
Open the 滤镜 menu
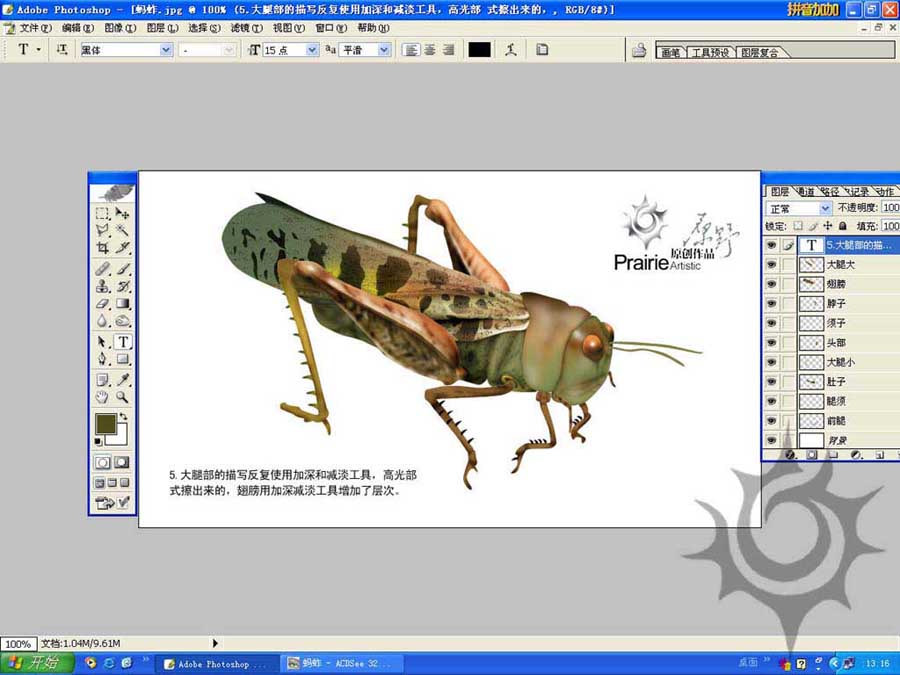coord(246,28)
